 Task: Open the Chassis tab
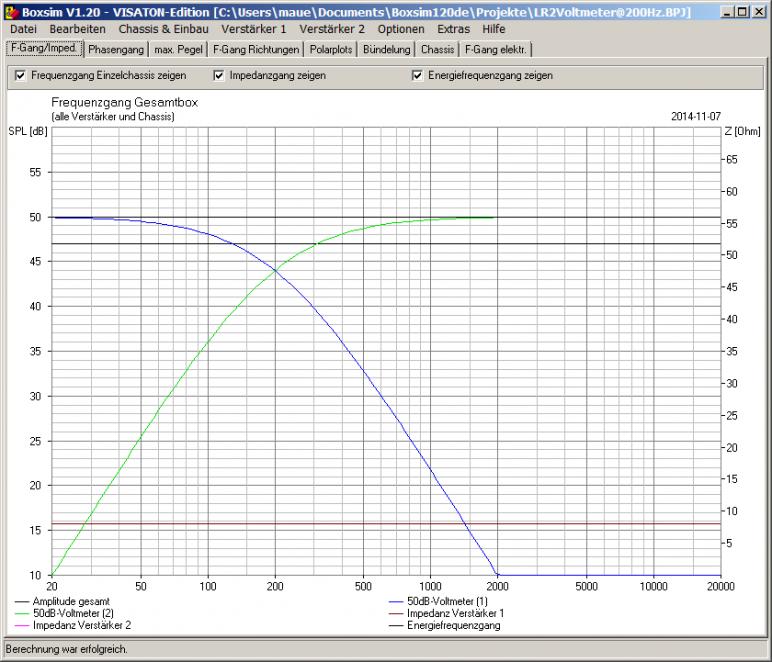click(x=438, y=49)
